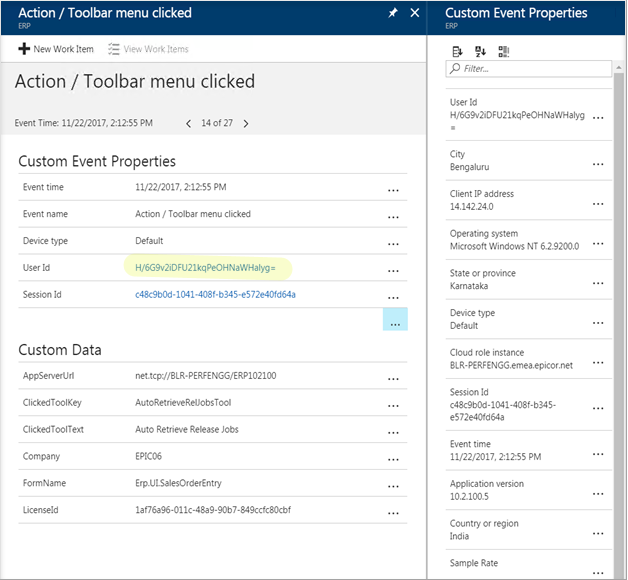The width and height of the screenshot is (628, 580).
Task: Open ellipsis for Application version
Action: (x=598, y=494)
